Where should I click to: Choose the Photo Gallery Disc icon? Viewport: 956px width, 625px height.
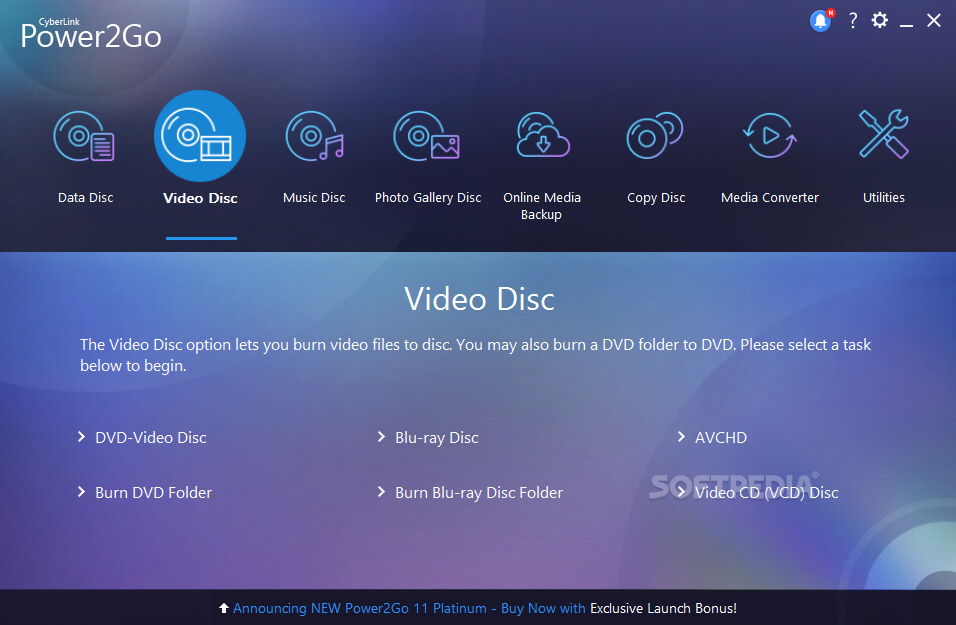pos(427,136)
